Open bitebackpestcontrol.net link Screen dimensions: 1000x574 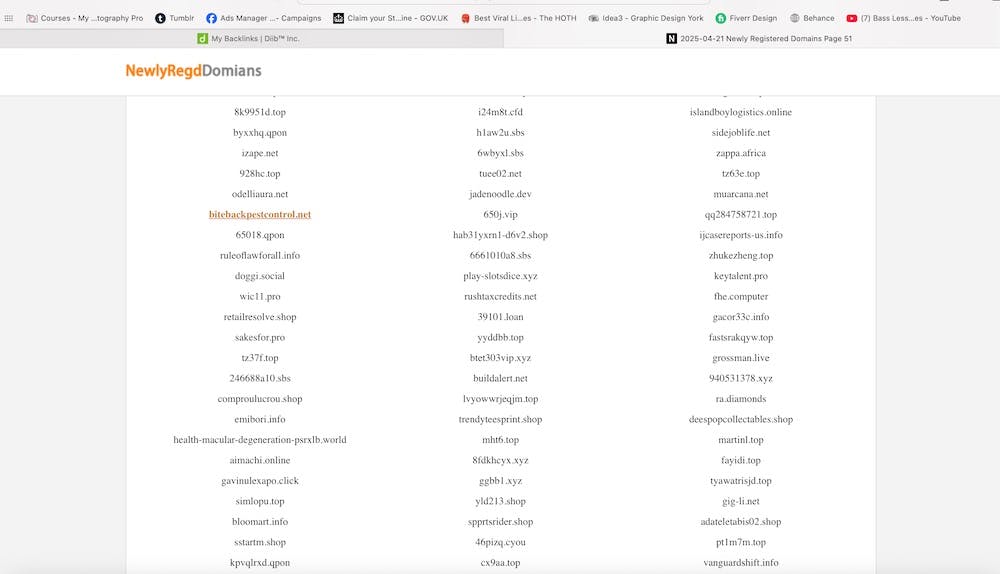(x=260, y=215)
